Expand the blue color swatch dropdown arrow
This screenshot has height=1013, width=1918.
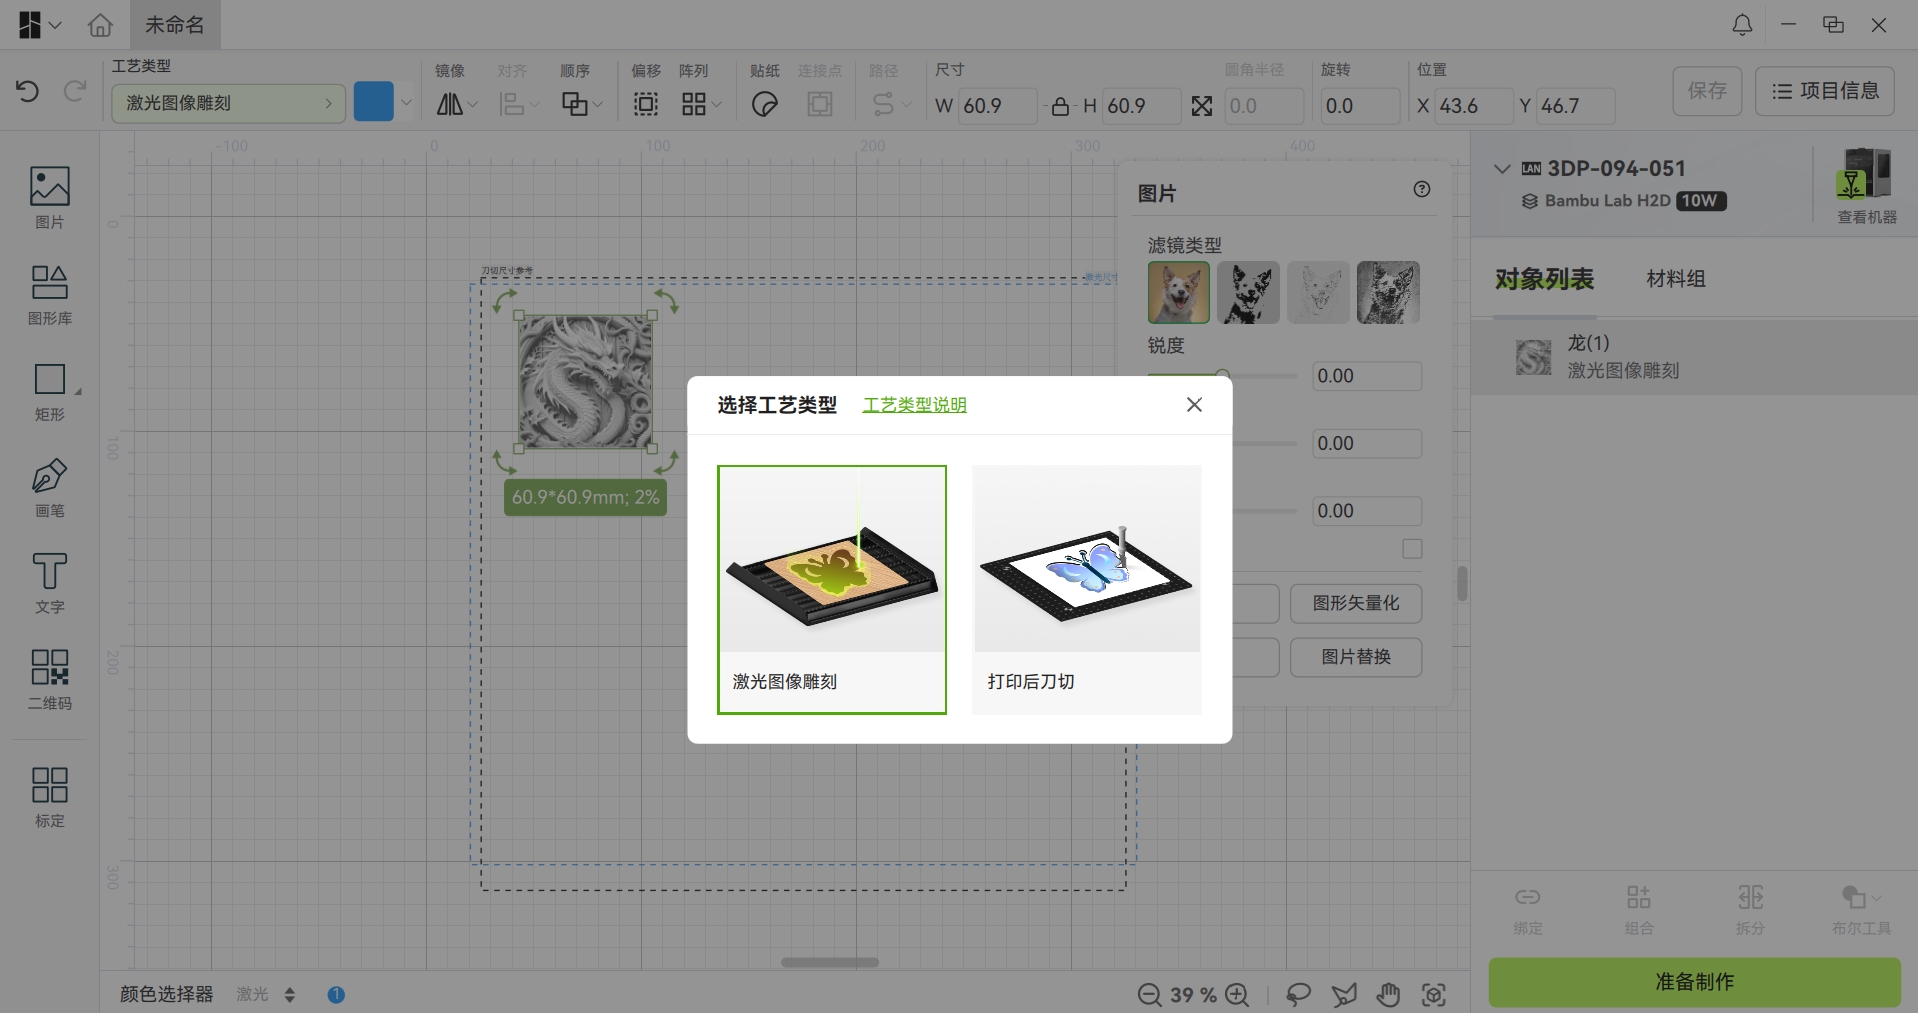[405, 103]
